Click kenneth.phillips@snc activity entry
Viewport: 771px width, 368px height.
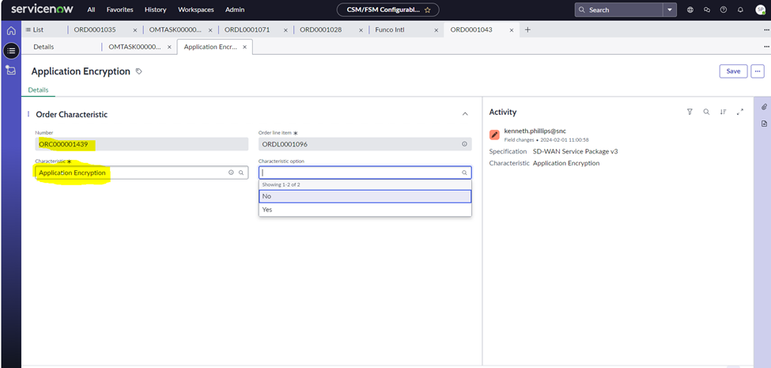click(x=535, y=131)
